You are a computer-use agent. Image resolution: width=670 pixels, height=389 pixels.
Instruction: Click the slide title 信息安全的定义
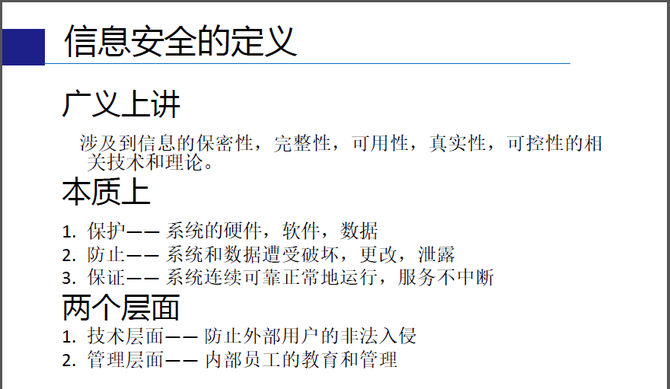coord(180,41)
